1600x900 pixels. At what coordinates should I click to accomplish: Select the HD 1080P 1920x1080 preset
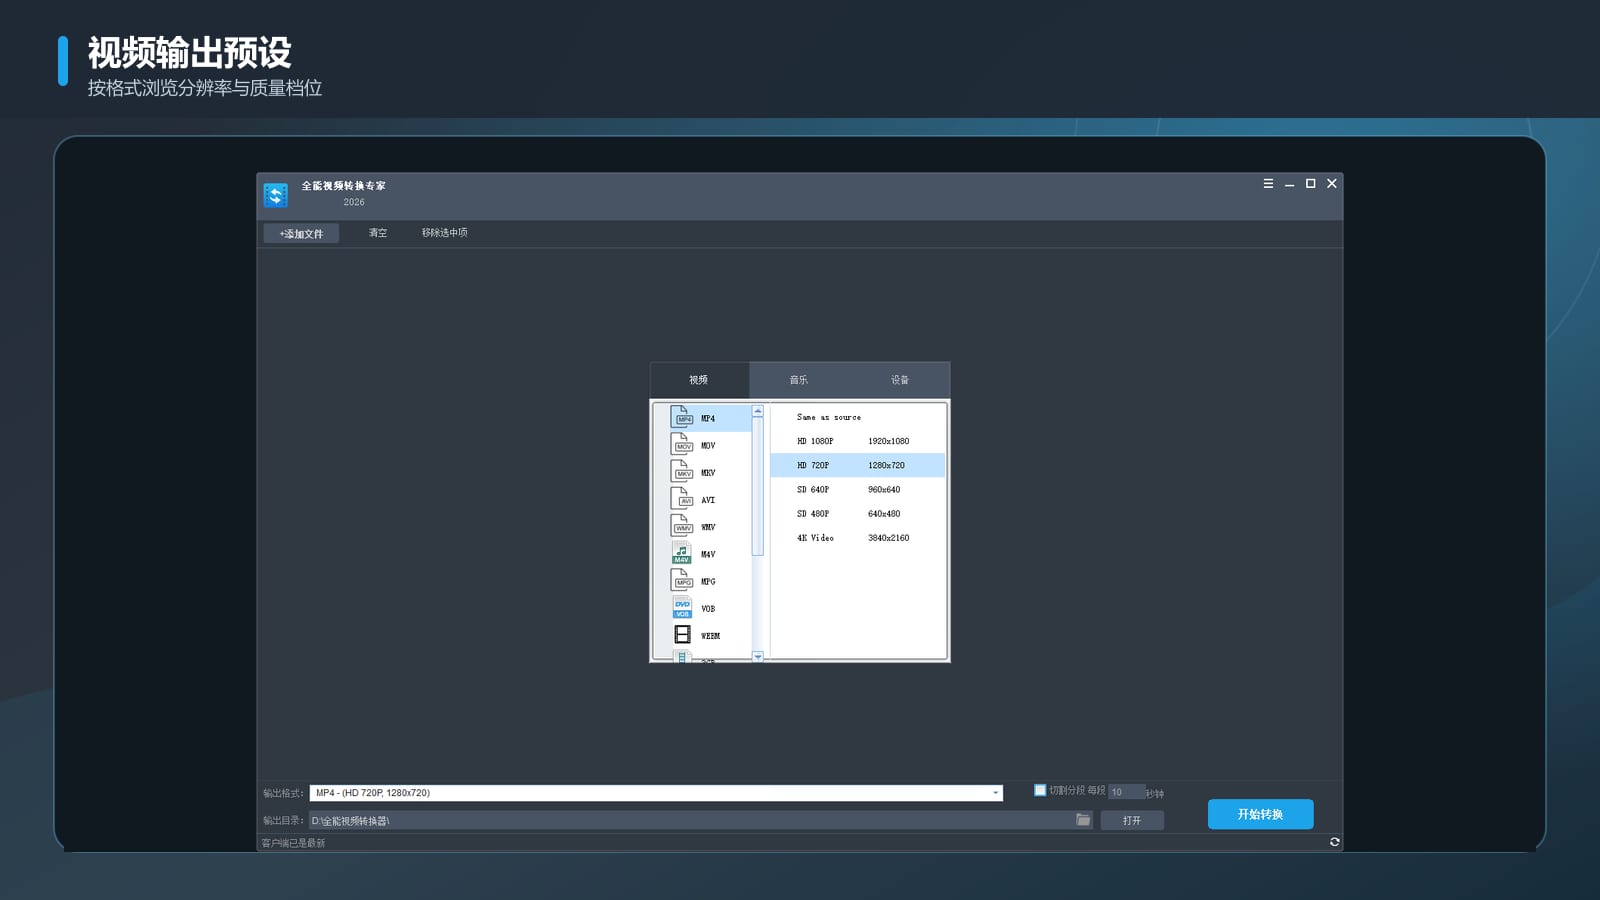[857, 441]
